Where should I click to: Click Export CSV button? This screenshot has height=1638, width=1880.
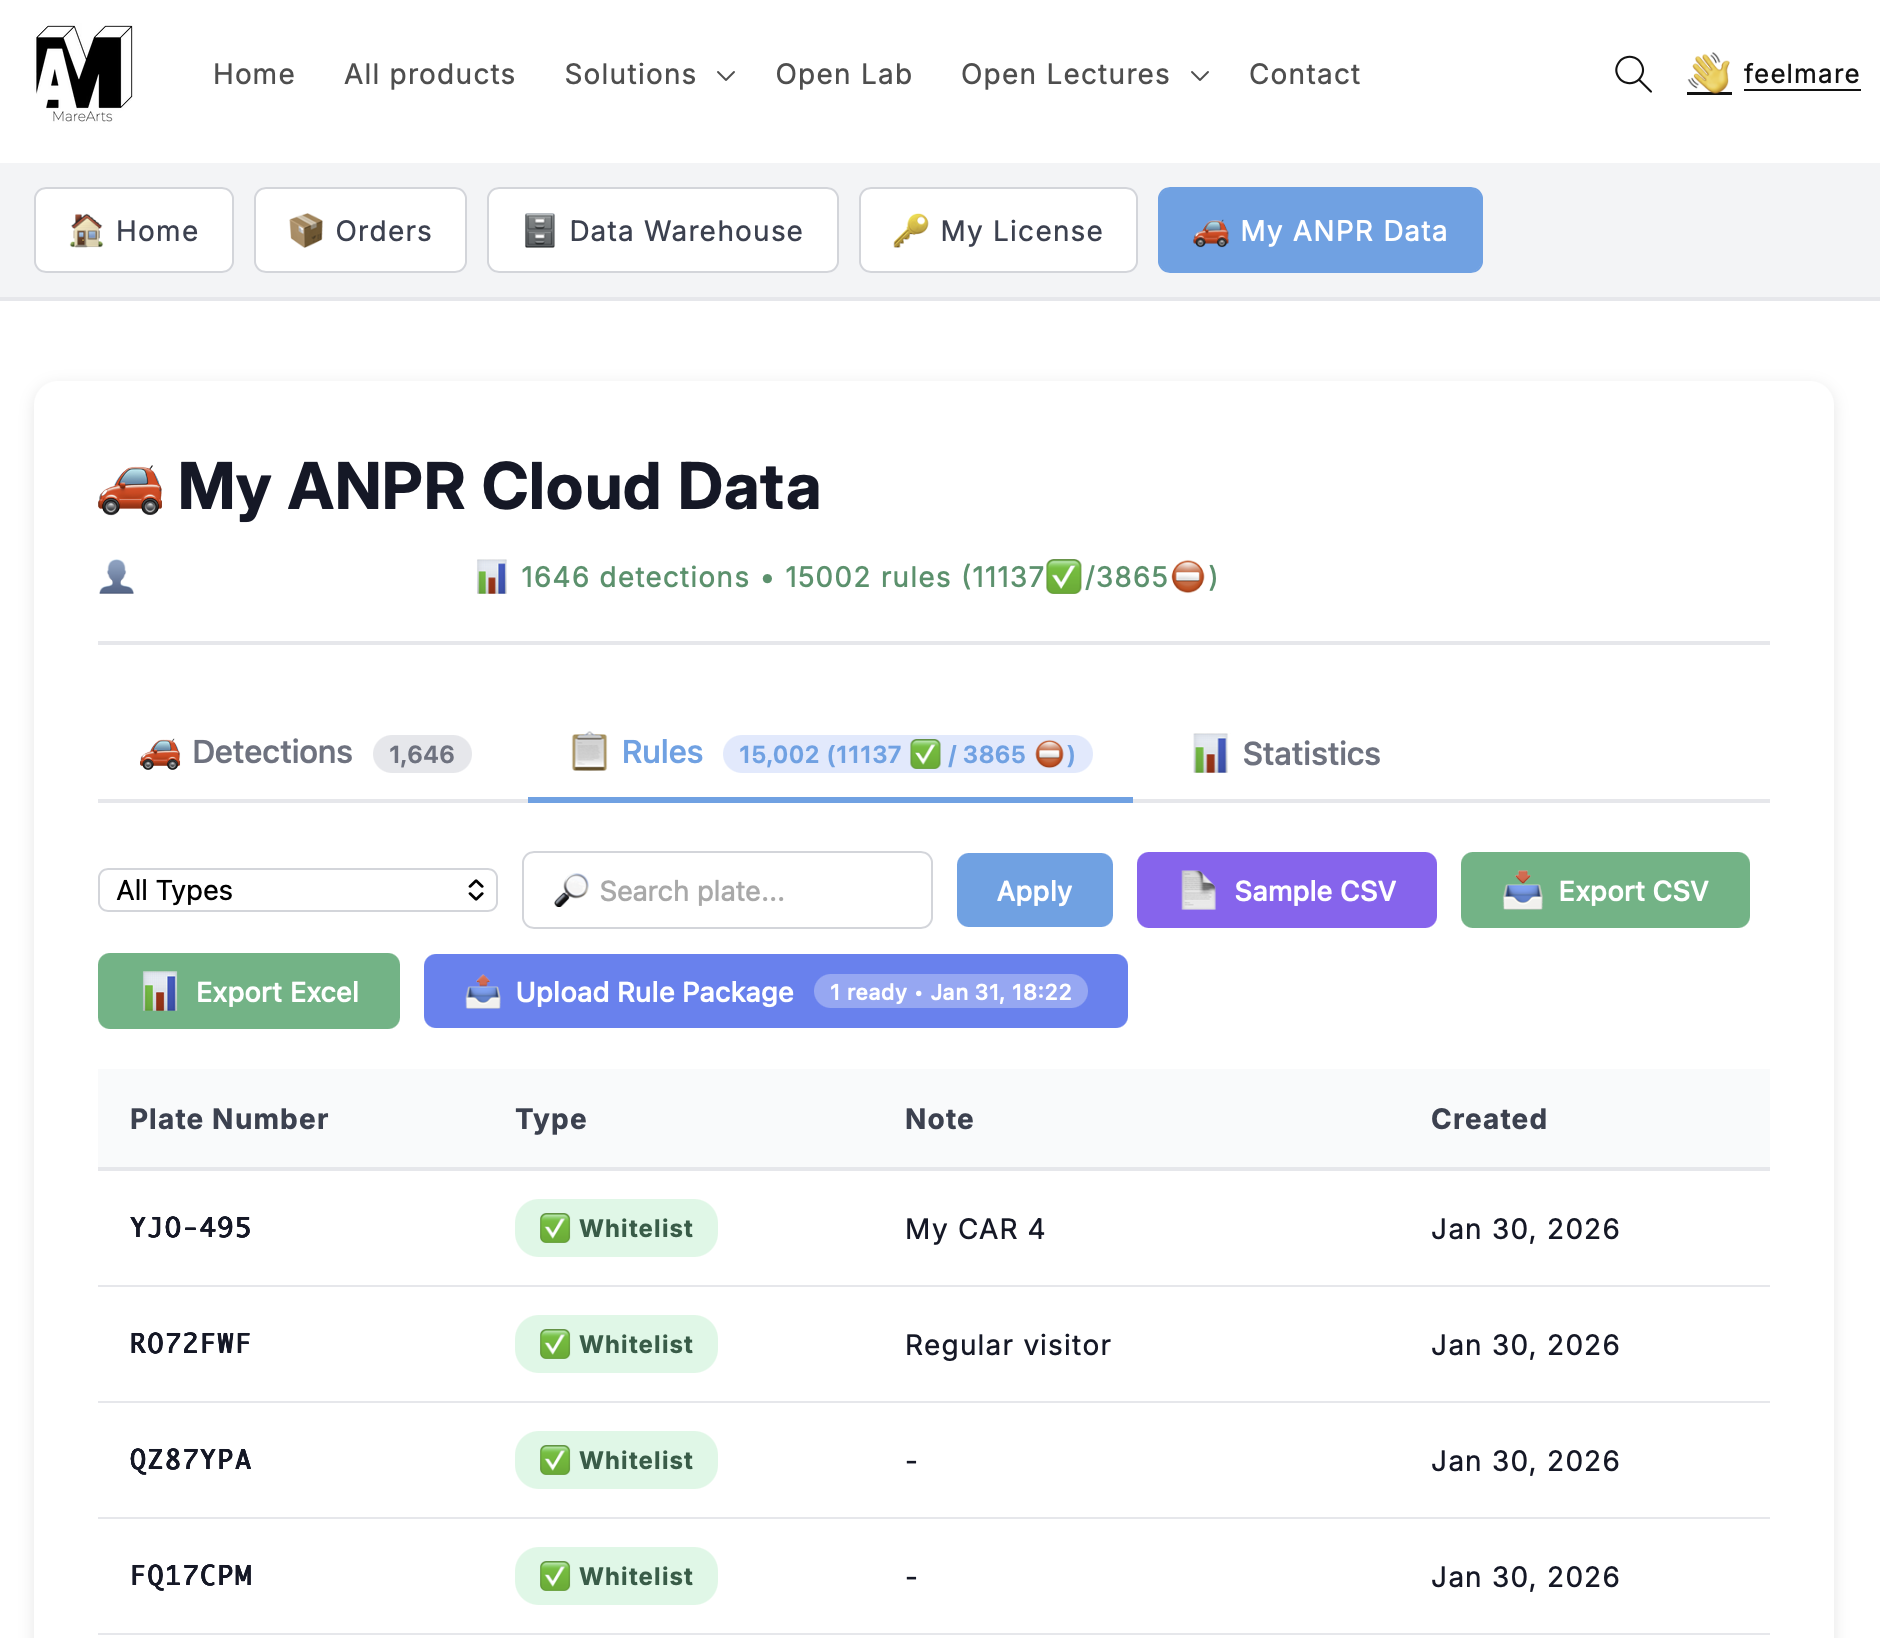pos(1605,890)
